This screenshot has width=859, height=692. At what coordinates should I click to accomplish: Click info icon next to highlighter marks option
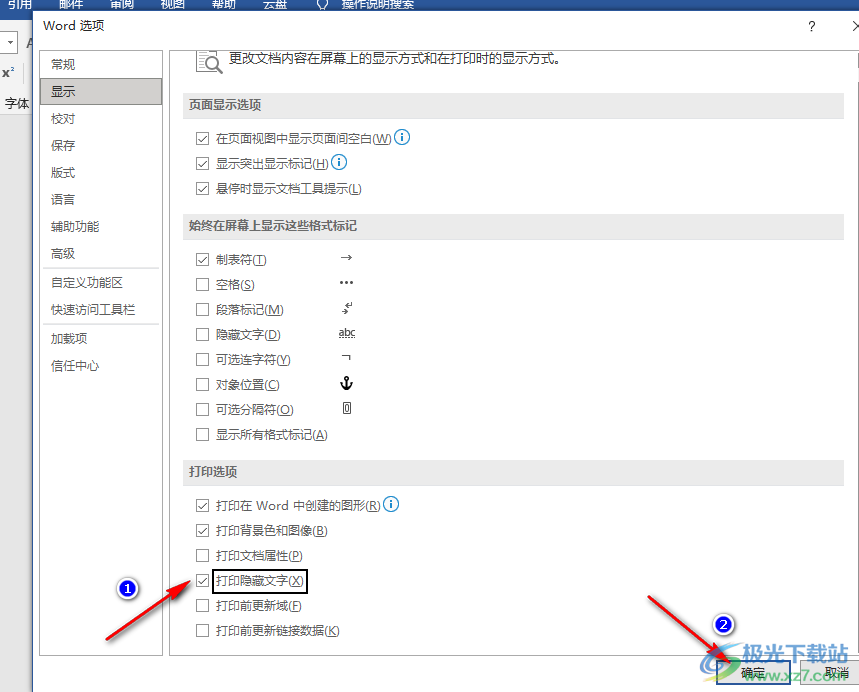[339, 162]
